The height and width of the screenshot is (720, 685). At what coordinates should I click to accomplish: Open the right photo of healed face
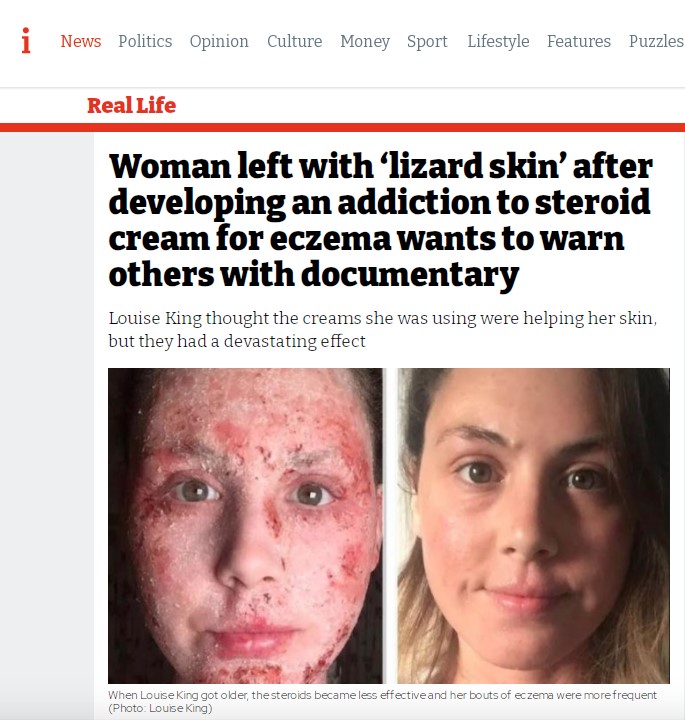click(533, 525)
